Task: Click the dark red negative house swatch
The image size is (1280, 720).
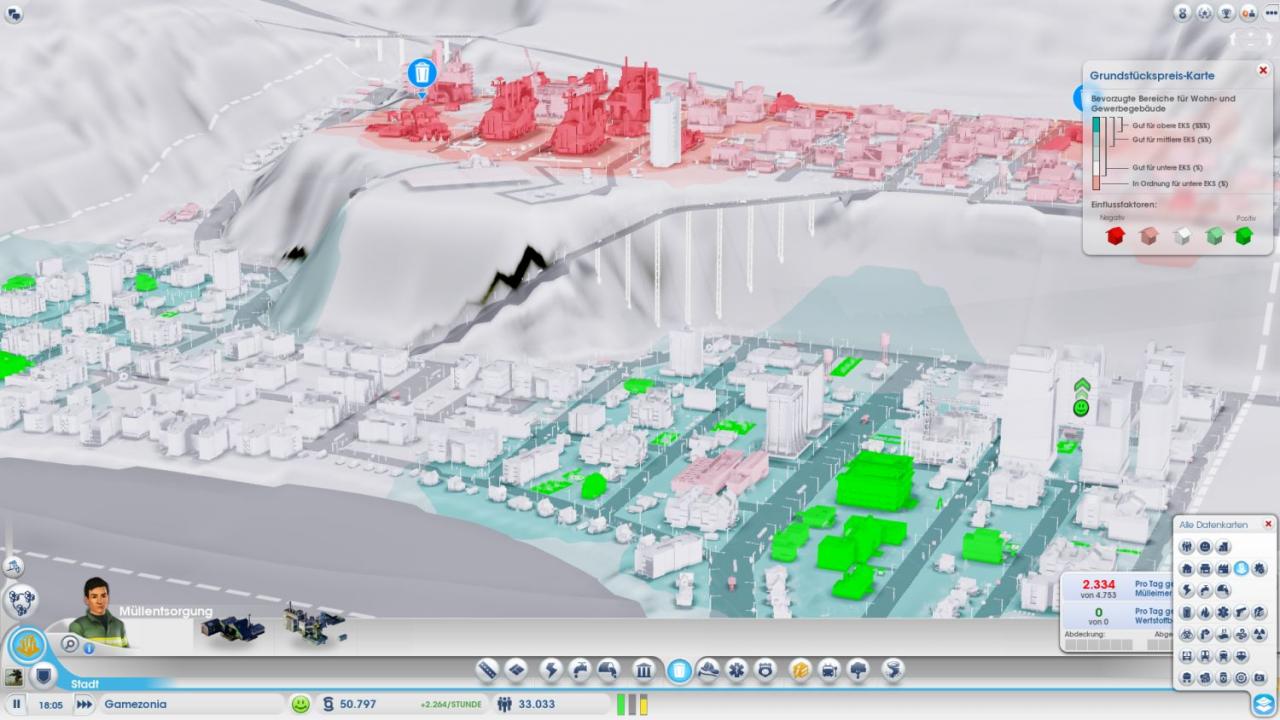Action: pyautogui.click(x=1116, y=236)
